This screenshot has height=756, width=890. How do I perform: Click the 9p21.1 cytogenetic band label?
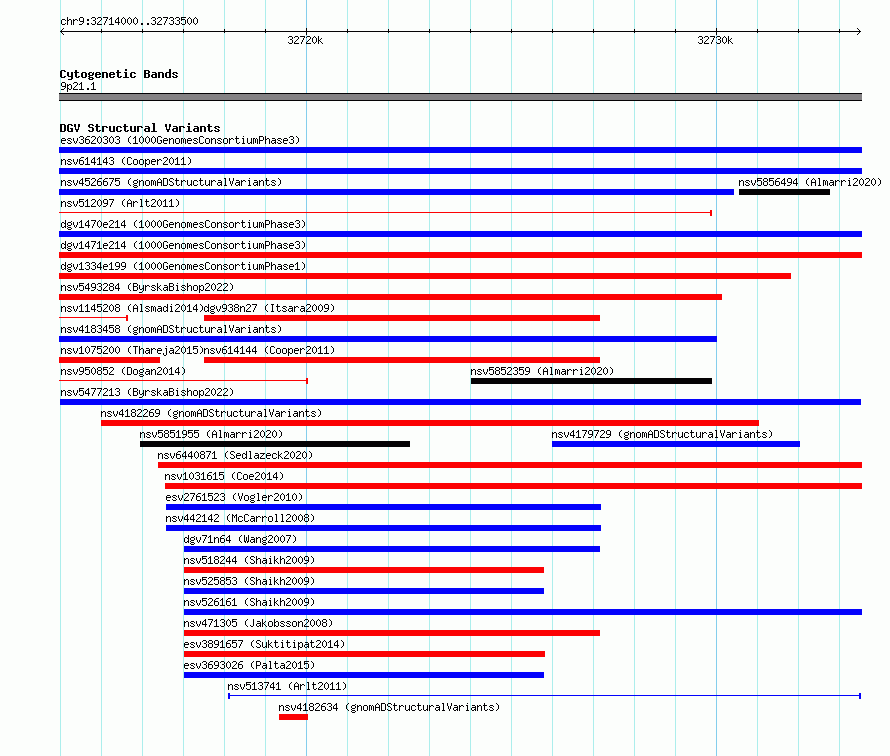(x=78, y=86)
